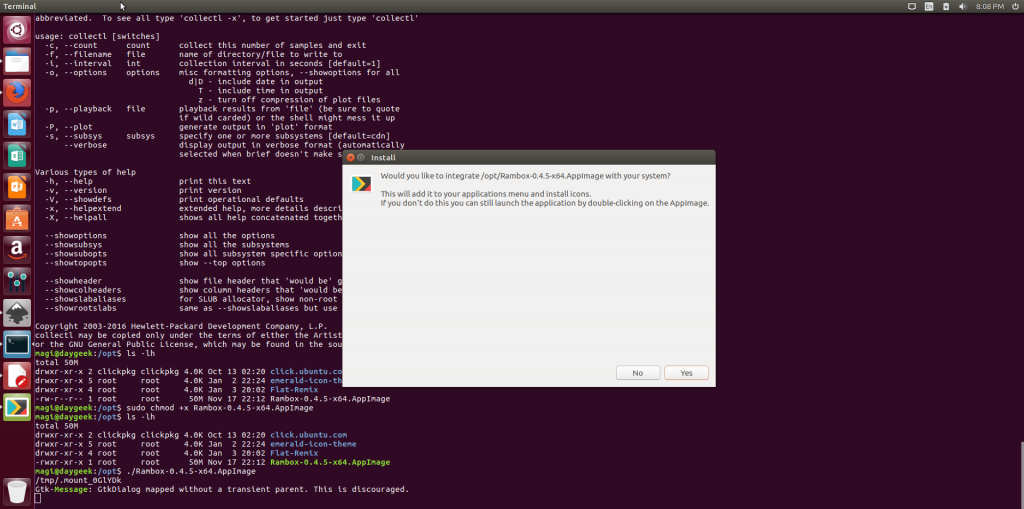Open Ubuntu Software Center icon
Screen dimensions: 1024x509
click(x=16, y=217)
